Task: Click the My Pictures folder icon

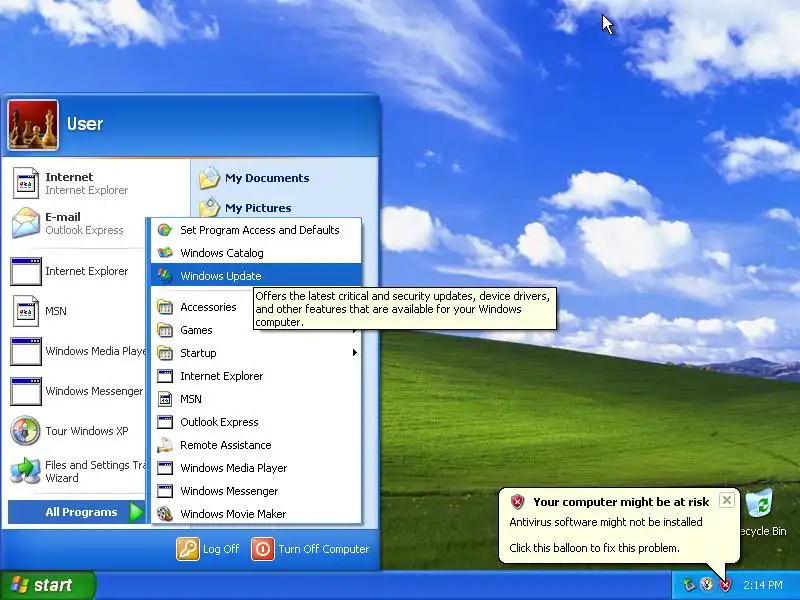Action: pyautogui.click(x=209, y=207)
